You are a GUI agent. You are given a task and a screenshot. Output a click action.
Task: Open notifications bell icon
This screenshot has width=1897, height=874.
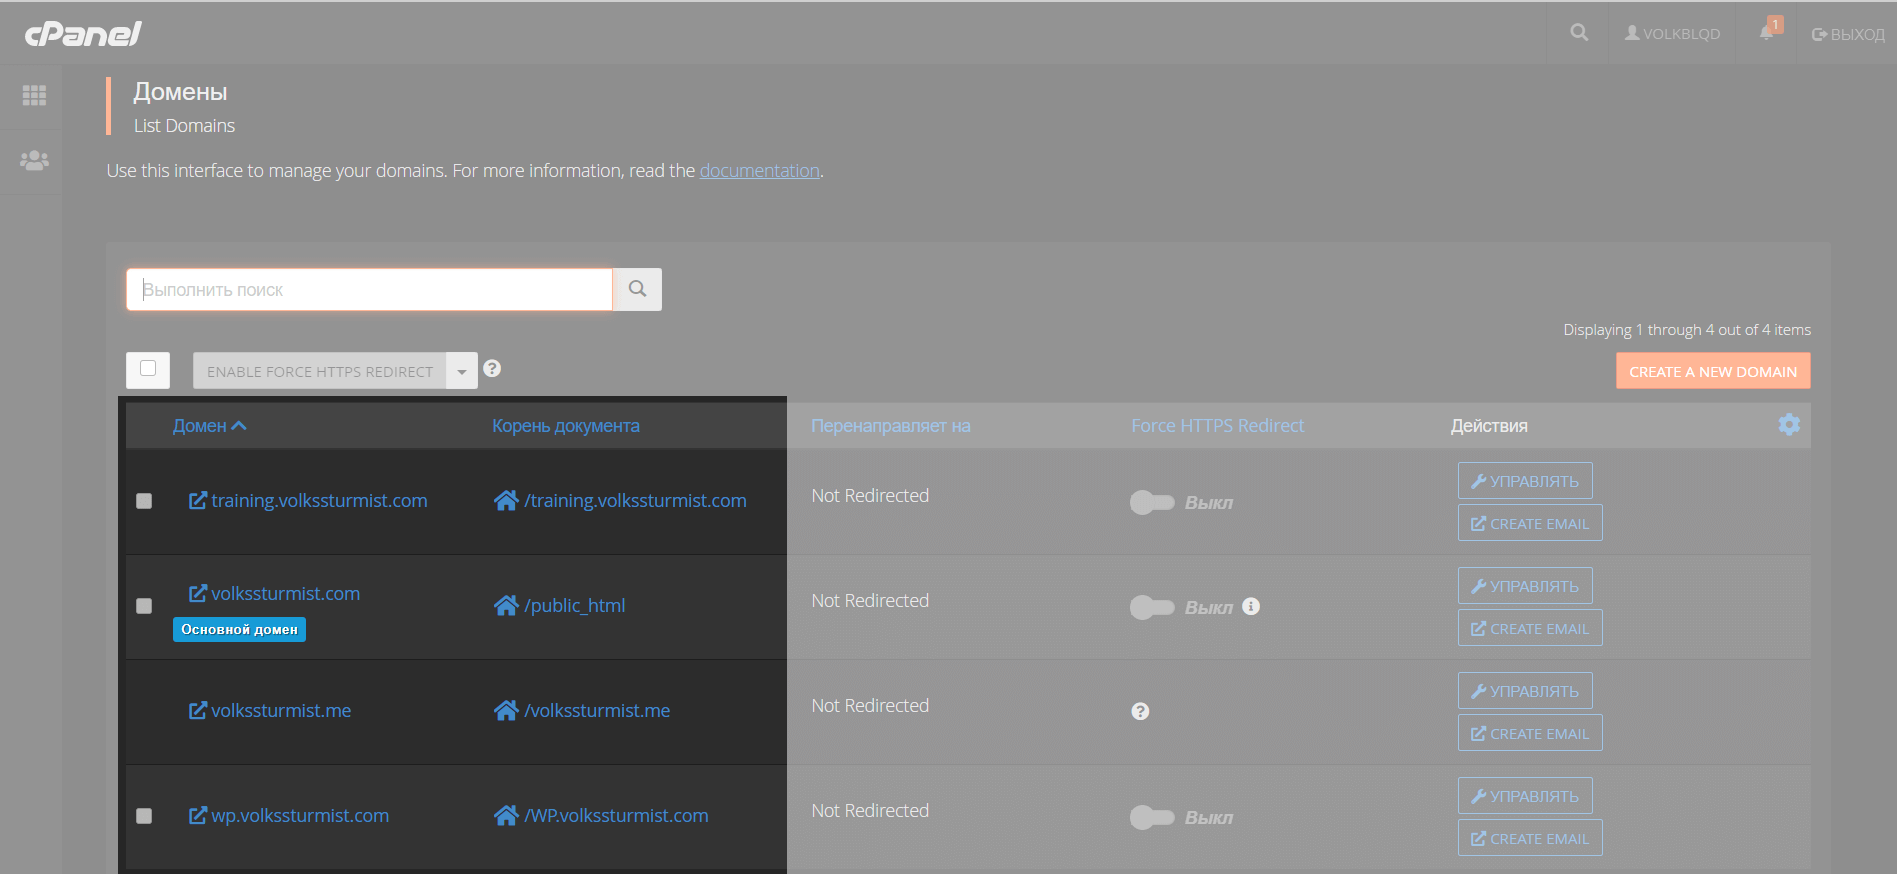point(1768,32)
